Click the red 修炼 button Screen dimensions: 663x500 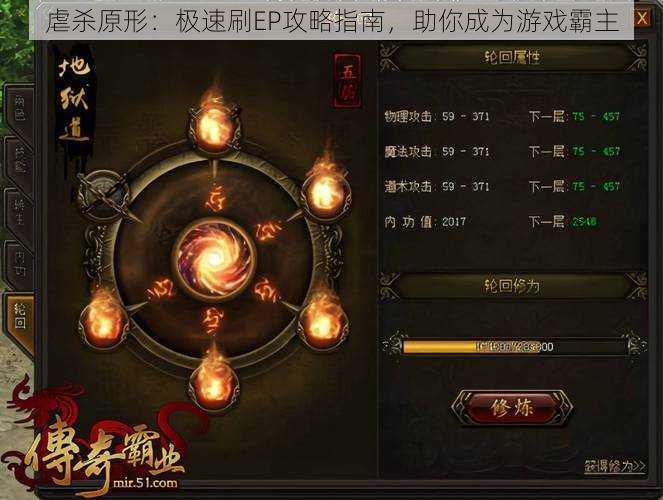tap(512, 407)
